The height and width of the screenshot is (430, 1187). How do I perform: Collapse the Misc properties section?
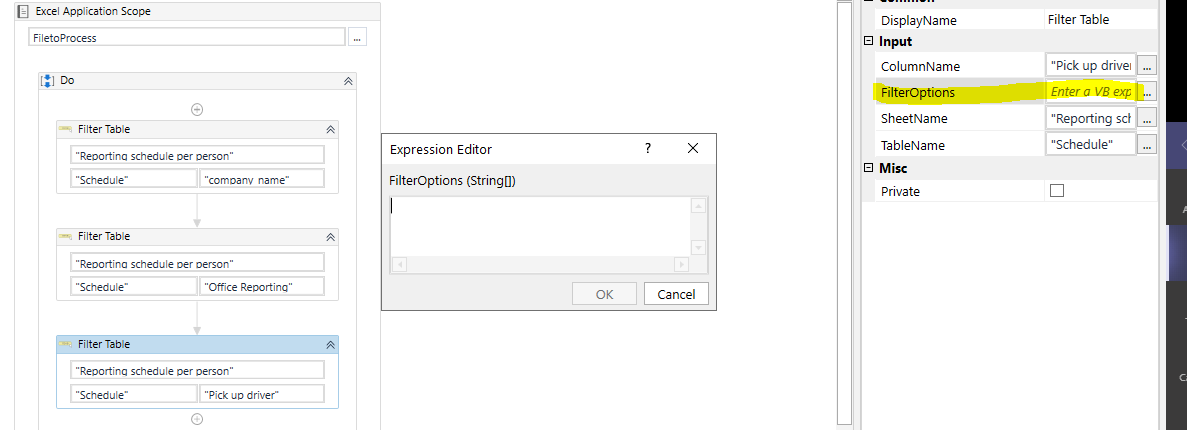pyautogui.click(x=868, y=168)
